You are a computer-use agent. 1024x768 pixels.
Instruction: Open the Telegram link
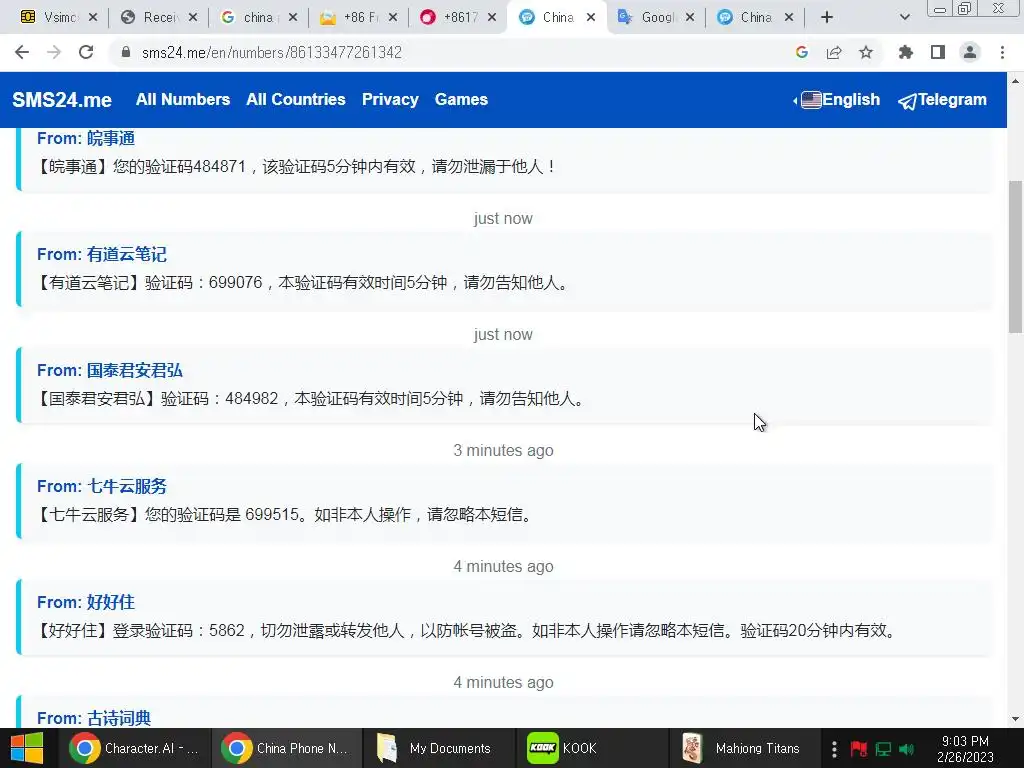[942, 100]
